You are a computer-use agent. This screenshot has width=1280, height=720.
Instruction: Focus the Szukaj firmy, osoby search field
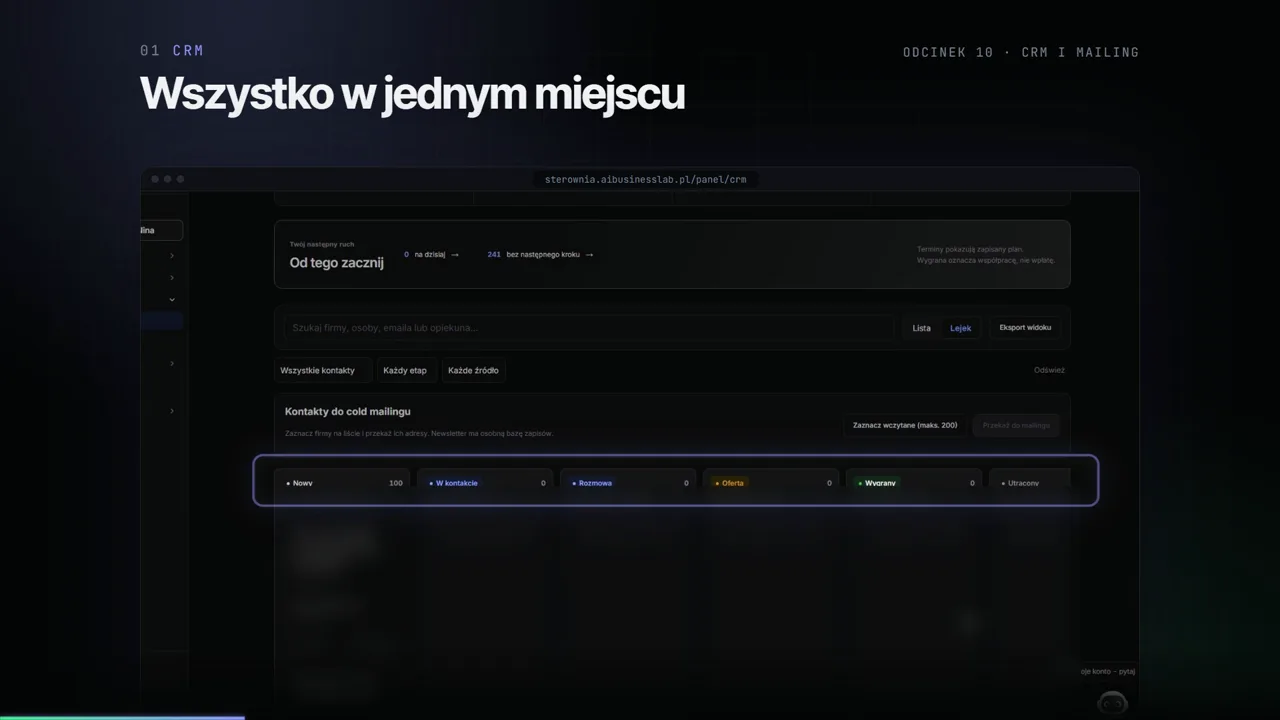[x=588, y=328]
